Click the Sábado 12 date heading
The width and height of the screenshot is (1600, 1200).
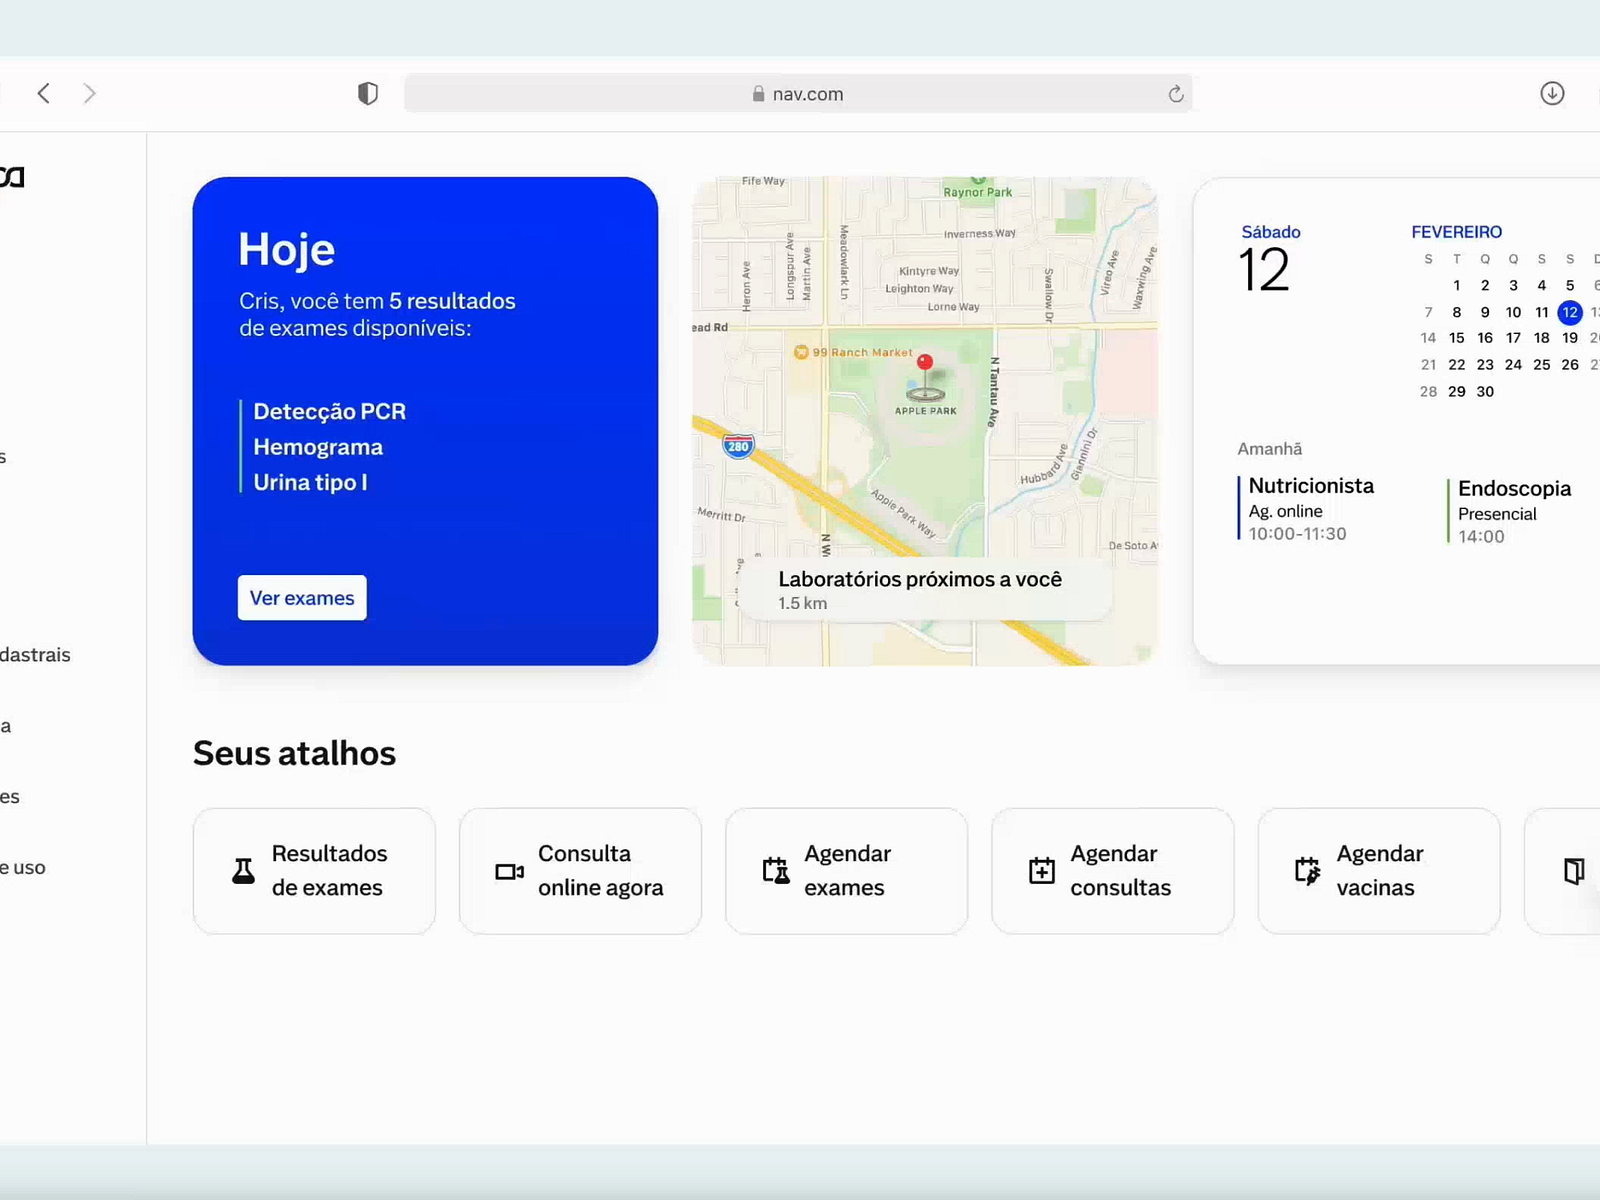pos(1270,258)
